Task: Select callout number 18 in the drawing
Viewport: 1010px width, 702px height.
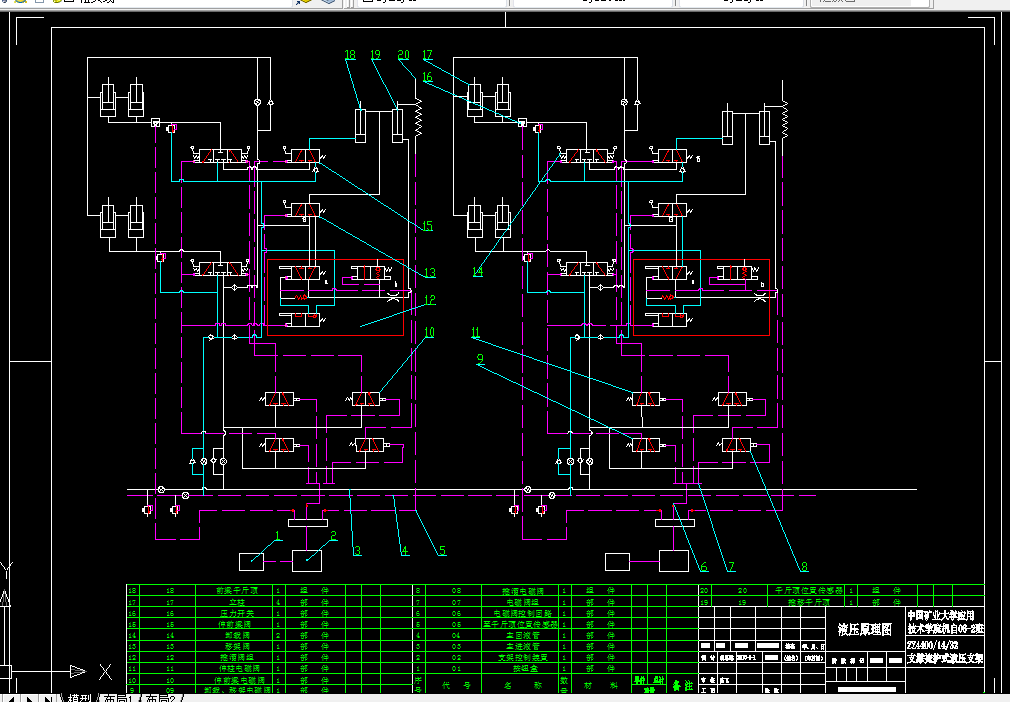Action: tap(350, 55)
